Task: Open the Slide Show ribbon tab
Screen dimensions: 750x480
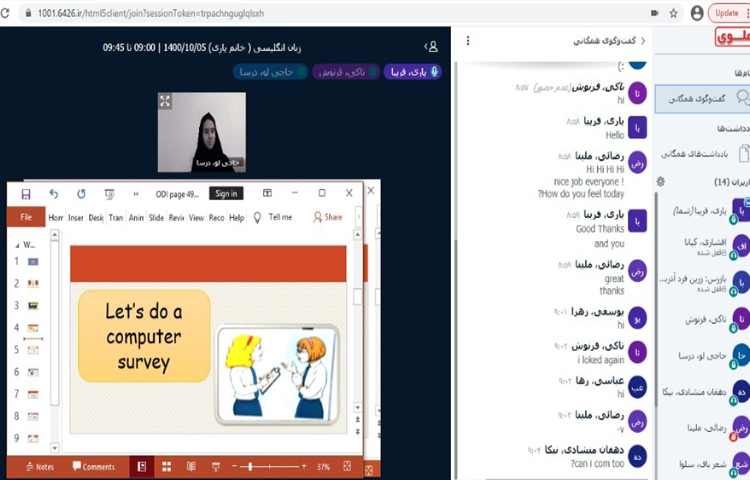Action: (x=156, y=218)
